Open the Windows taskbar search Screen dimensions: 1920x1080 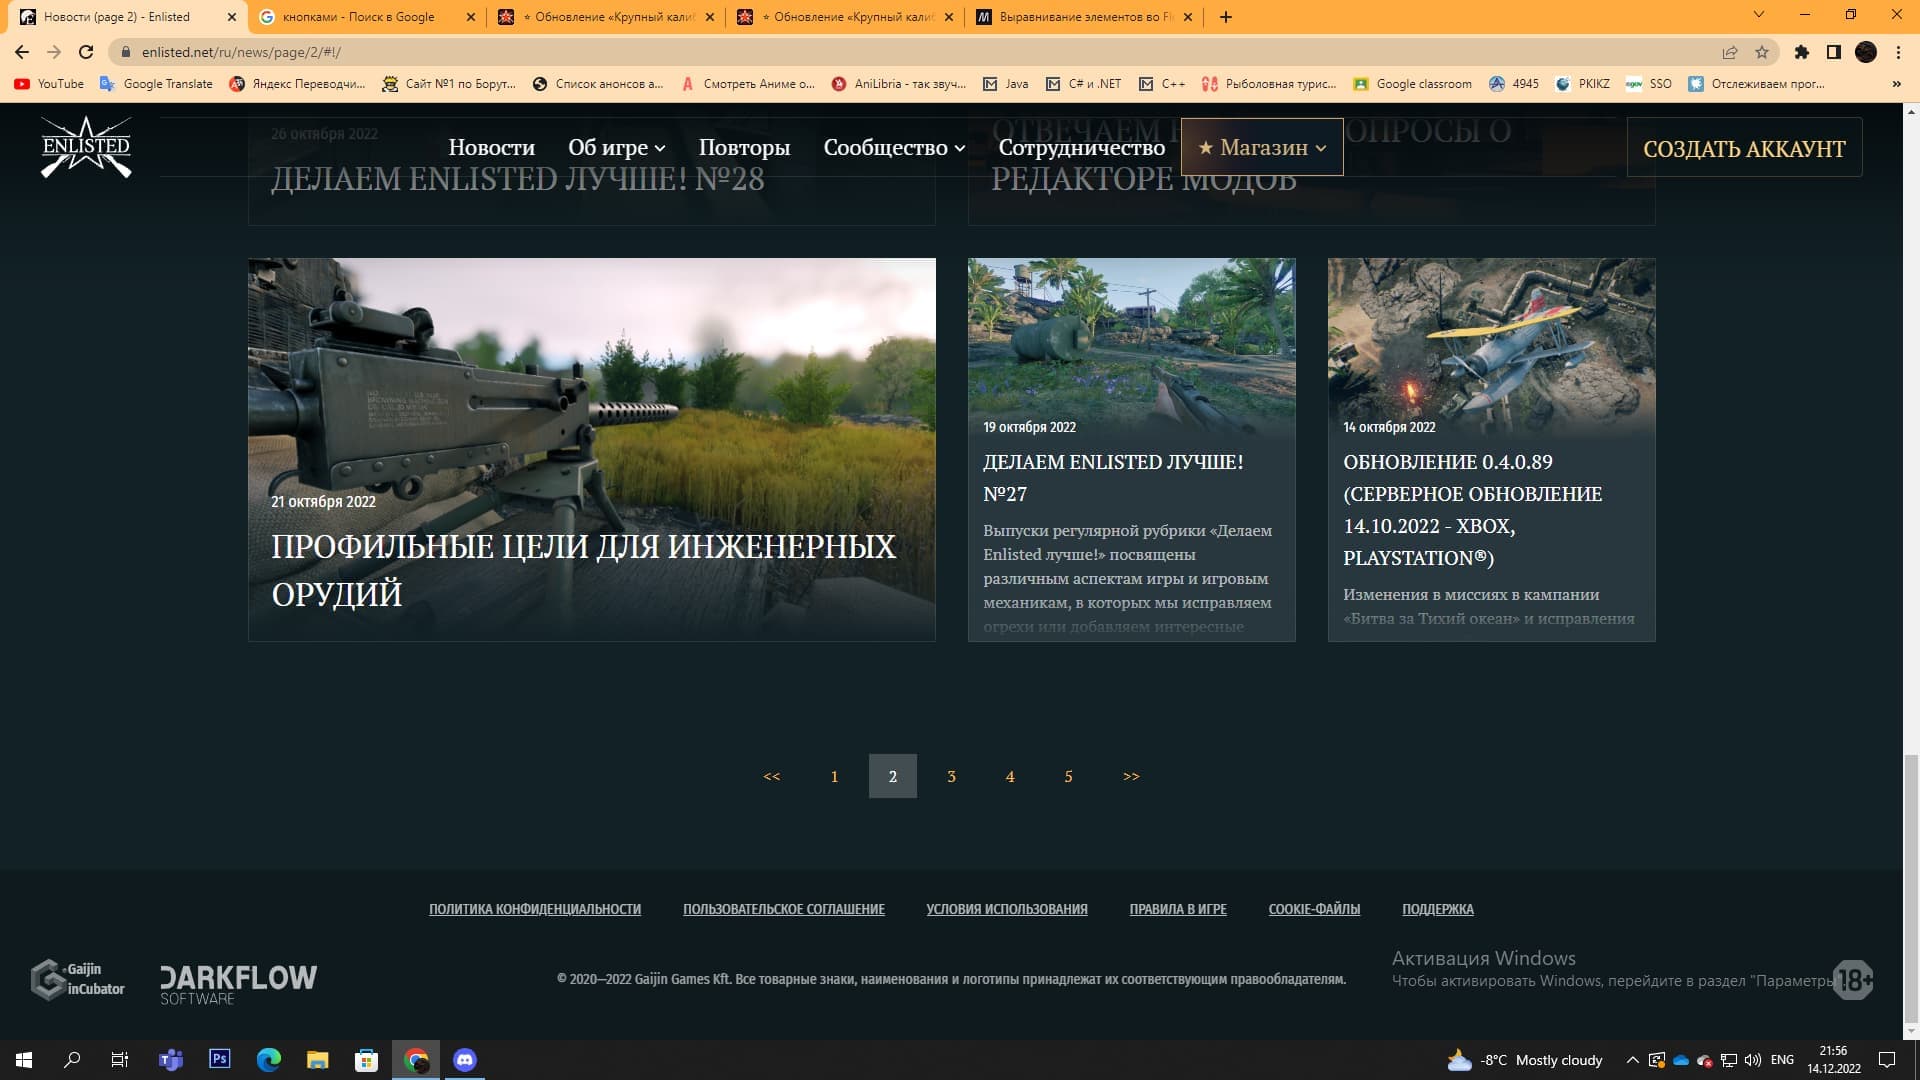tap(72, 1060)
